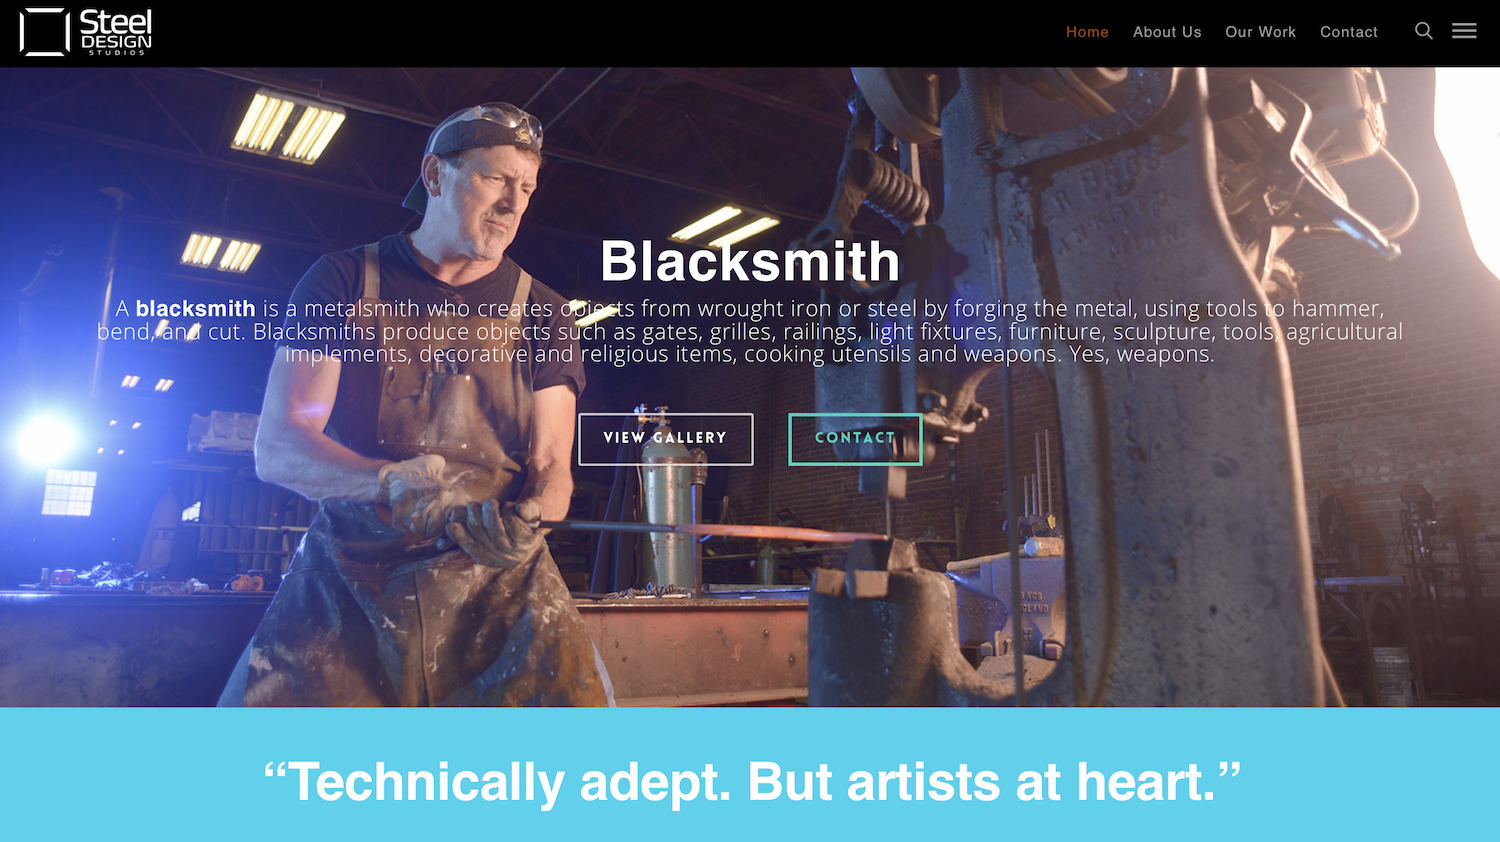Open the hamburger menu icon
Viewport: 1500px width, 842px height.
coord(1464,31)
